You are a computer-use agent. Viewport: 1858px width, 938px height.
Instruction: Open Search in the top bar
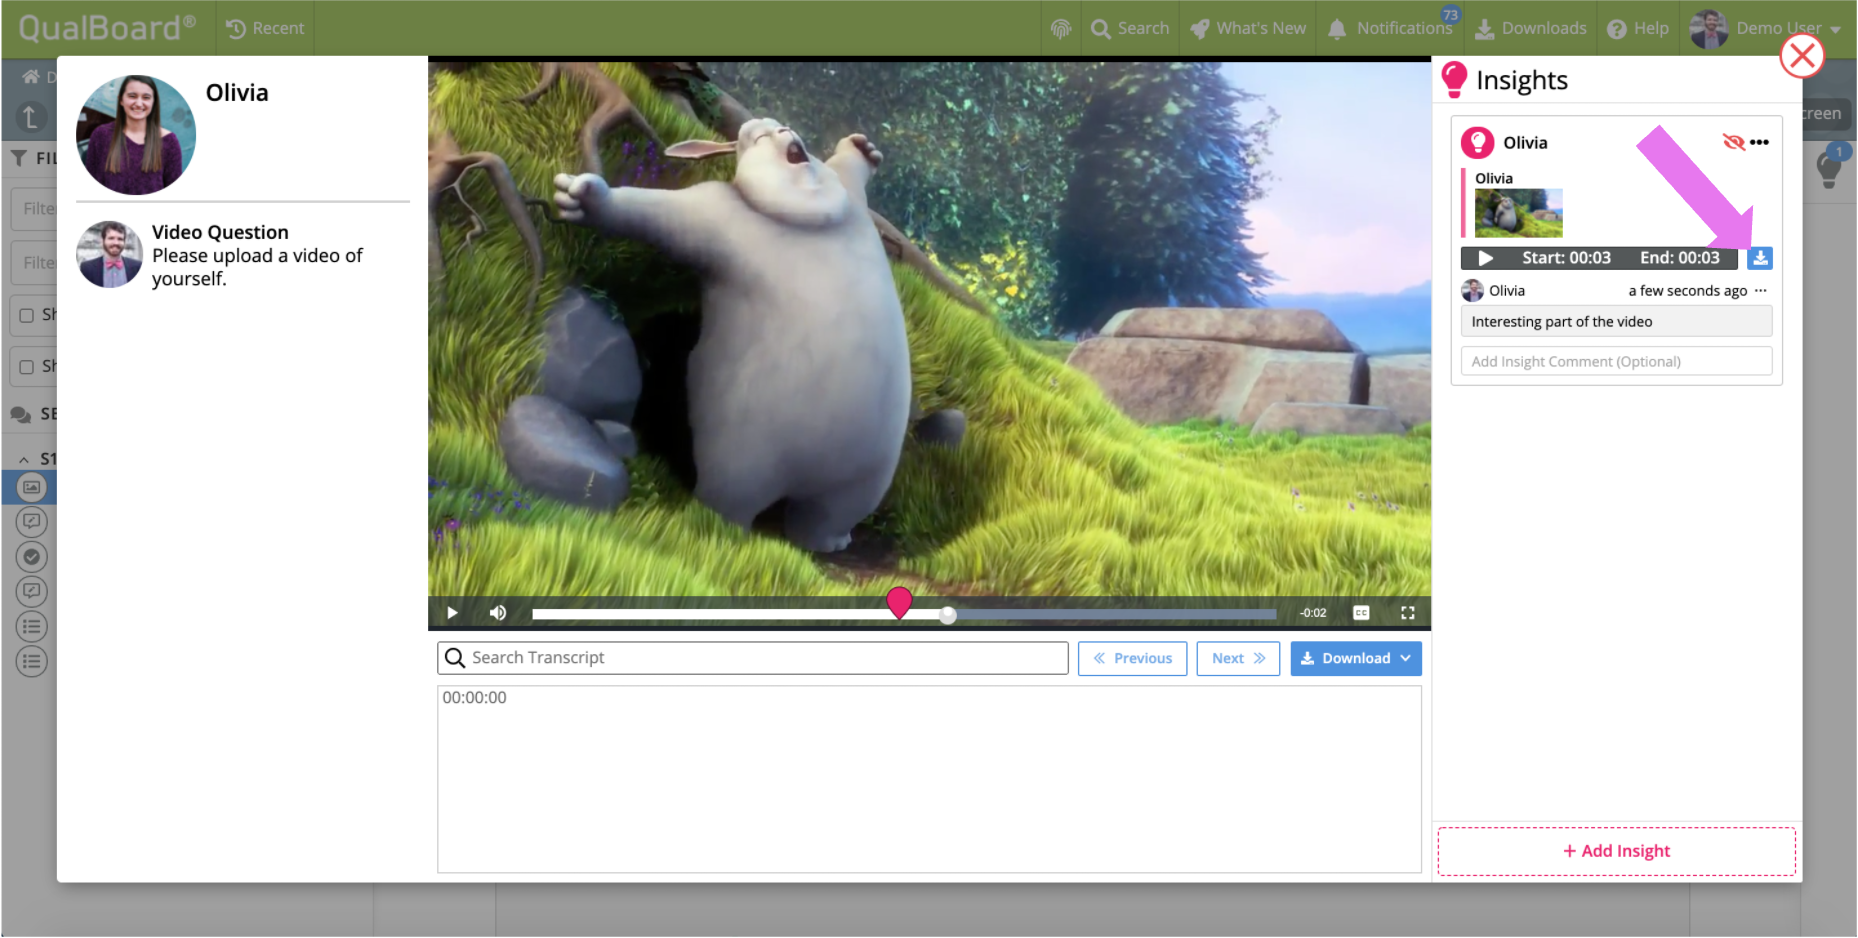click(1130, 28)
